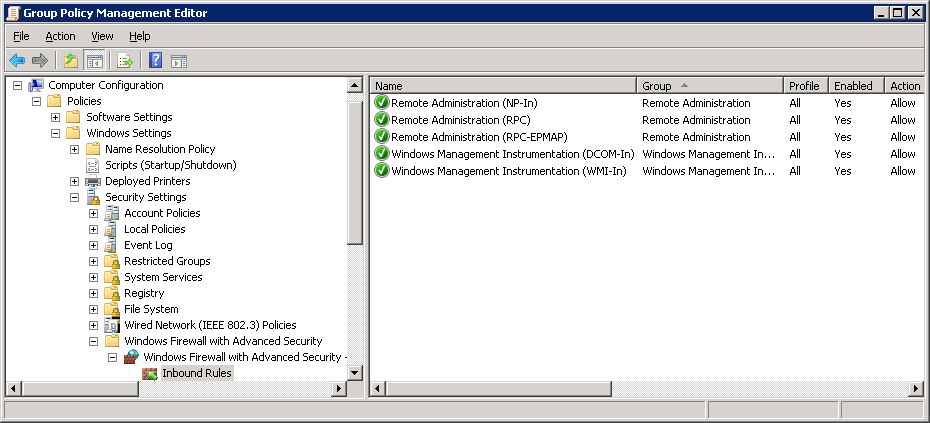Collapse Windows Firewall with Advanced Security folder

click(x=93, y=342)
